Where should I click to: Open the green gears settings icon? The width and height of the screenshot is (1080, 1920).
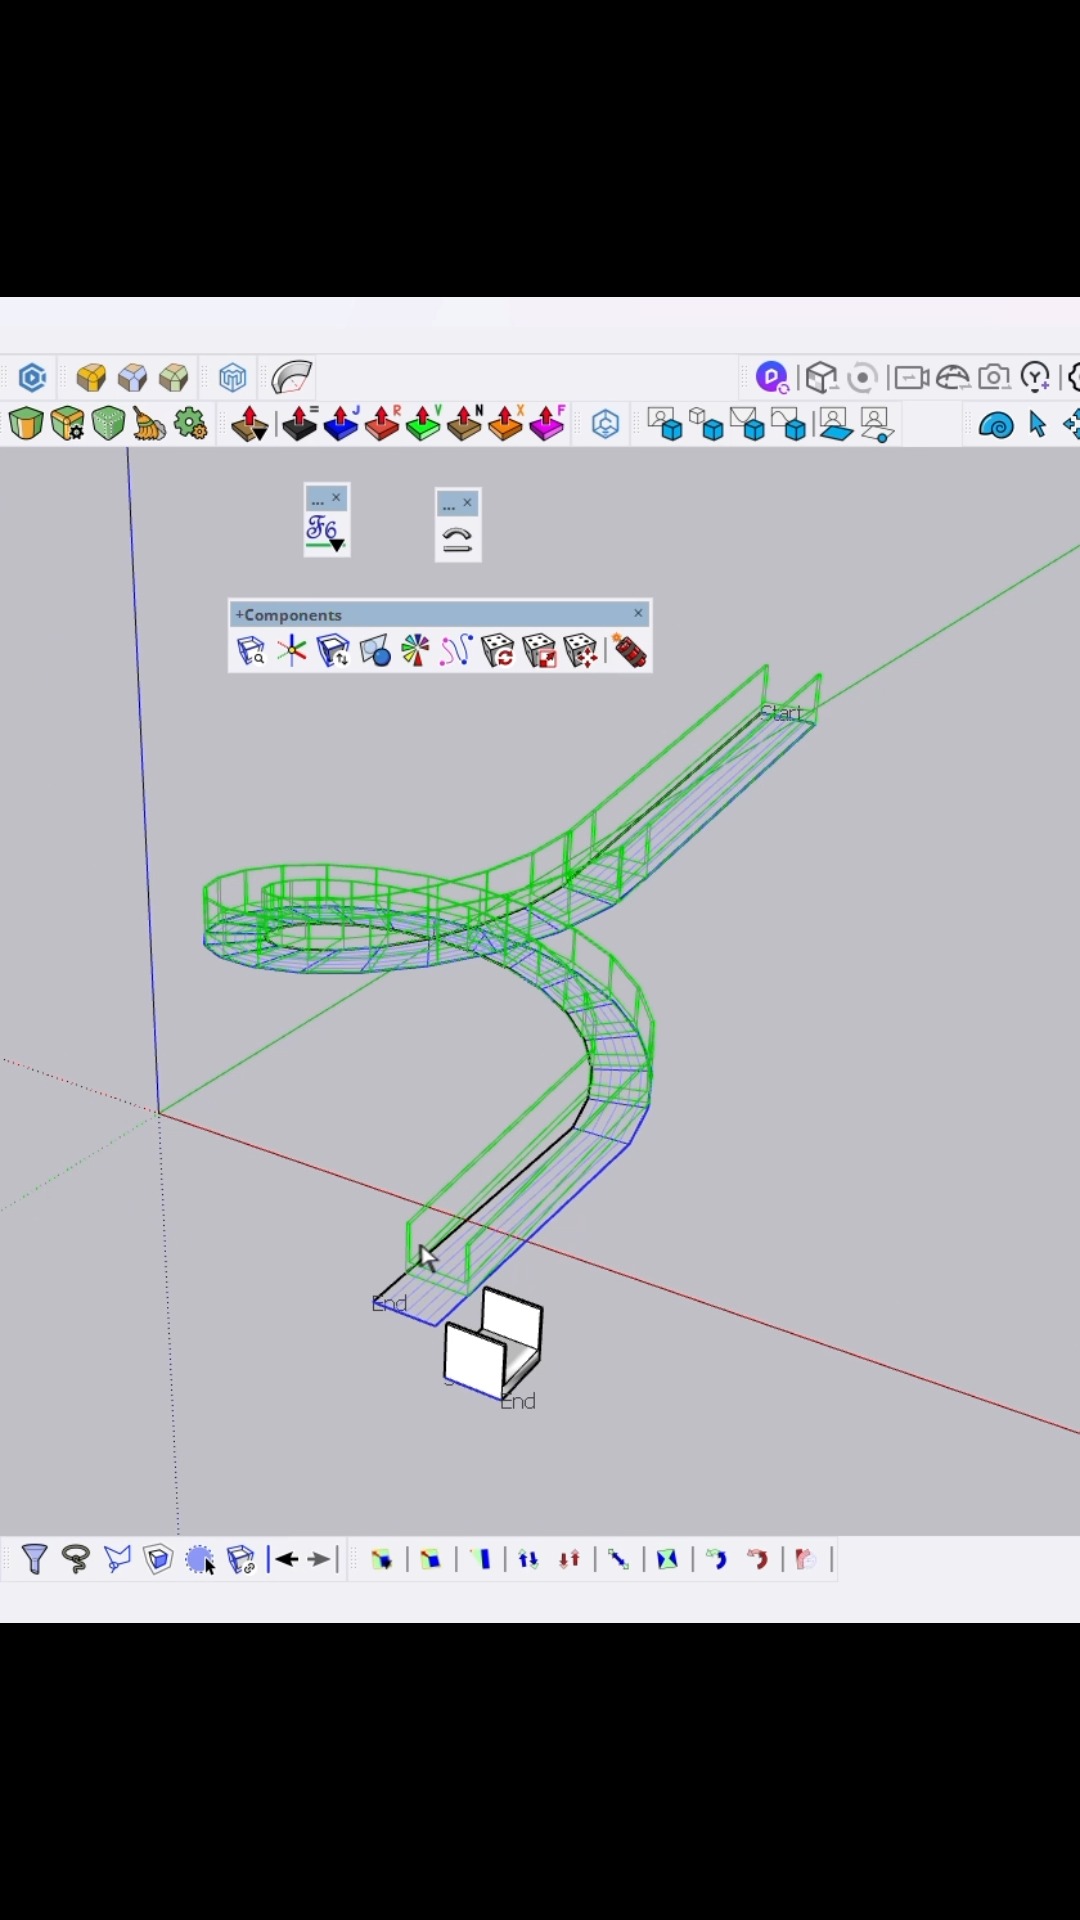tap(190, 424)
